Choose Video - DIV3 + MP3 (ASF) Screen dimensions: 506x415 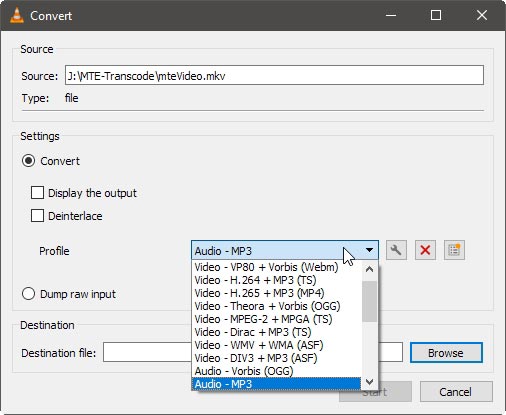[x=277, y=358]
